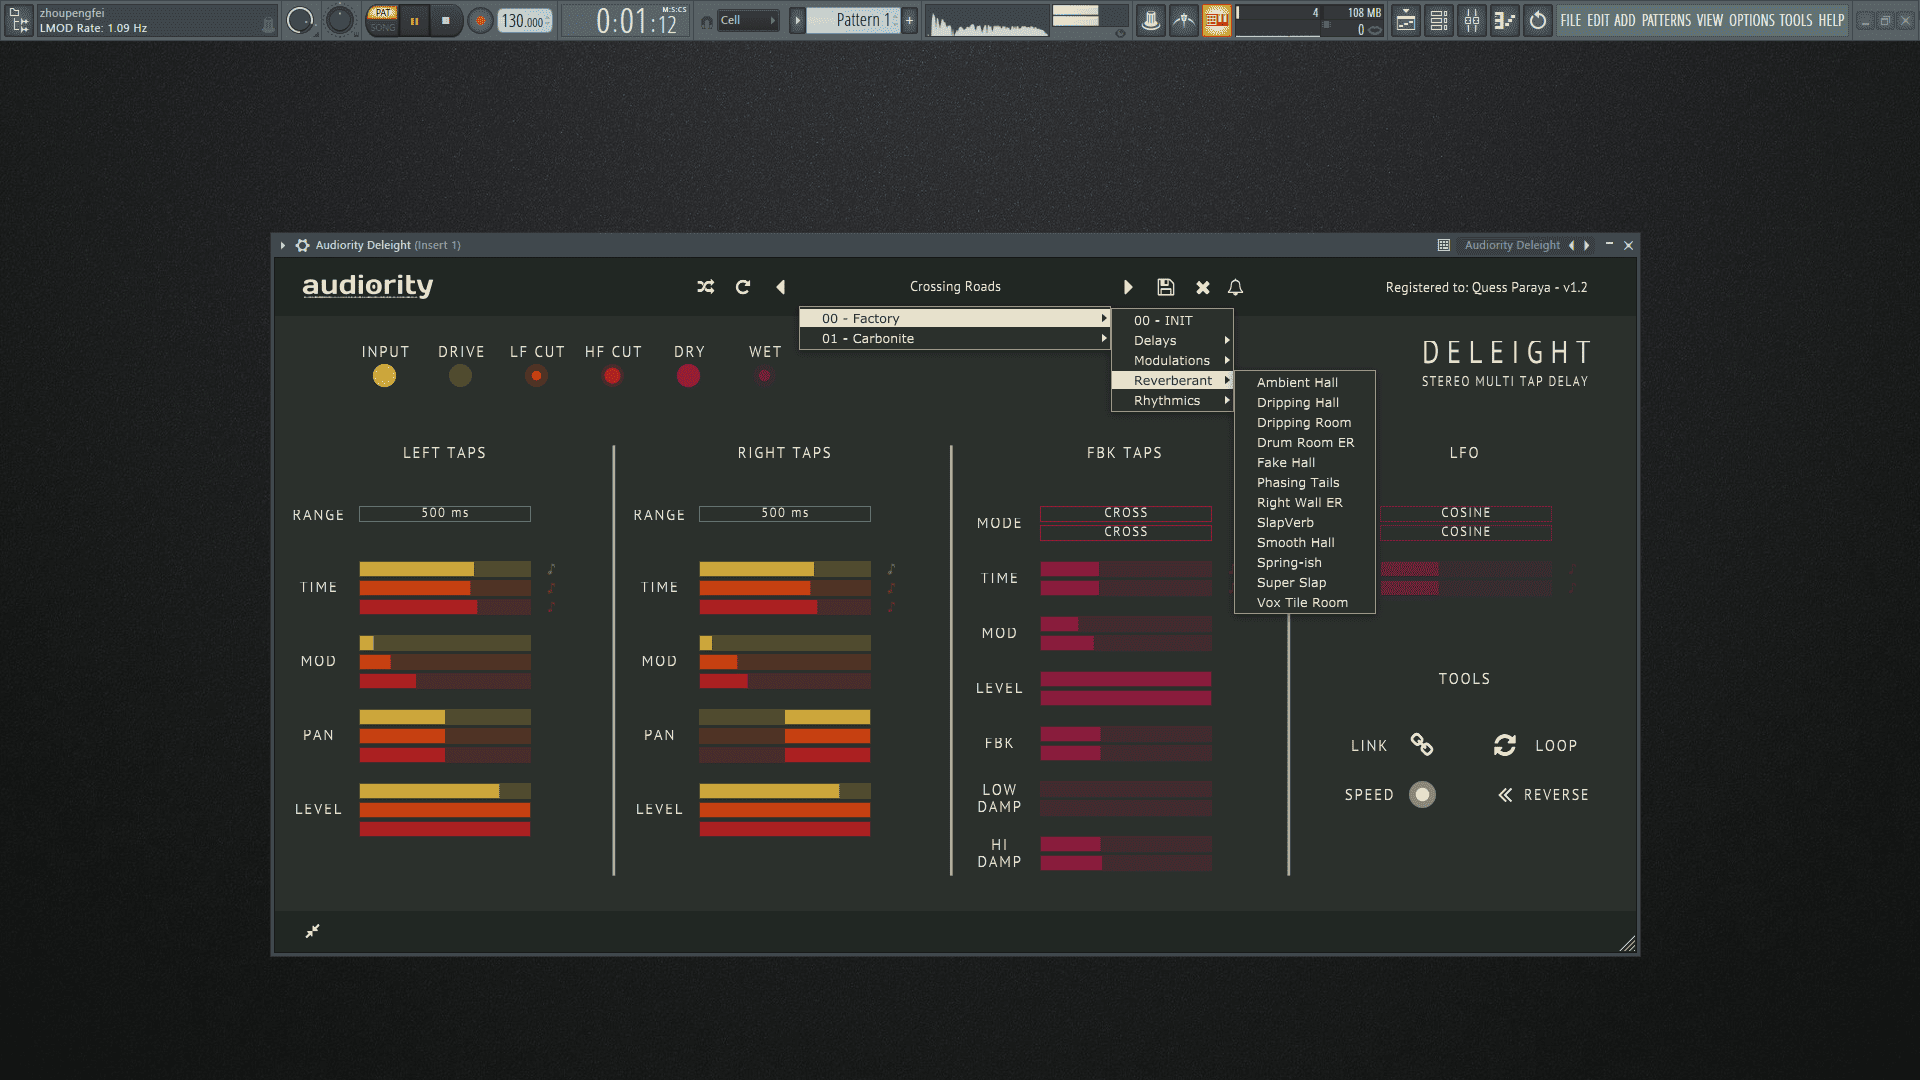Click the chain LINK icon
This screenshot has height=1080, width=1920.
[x=1422, y=745]
